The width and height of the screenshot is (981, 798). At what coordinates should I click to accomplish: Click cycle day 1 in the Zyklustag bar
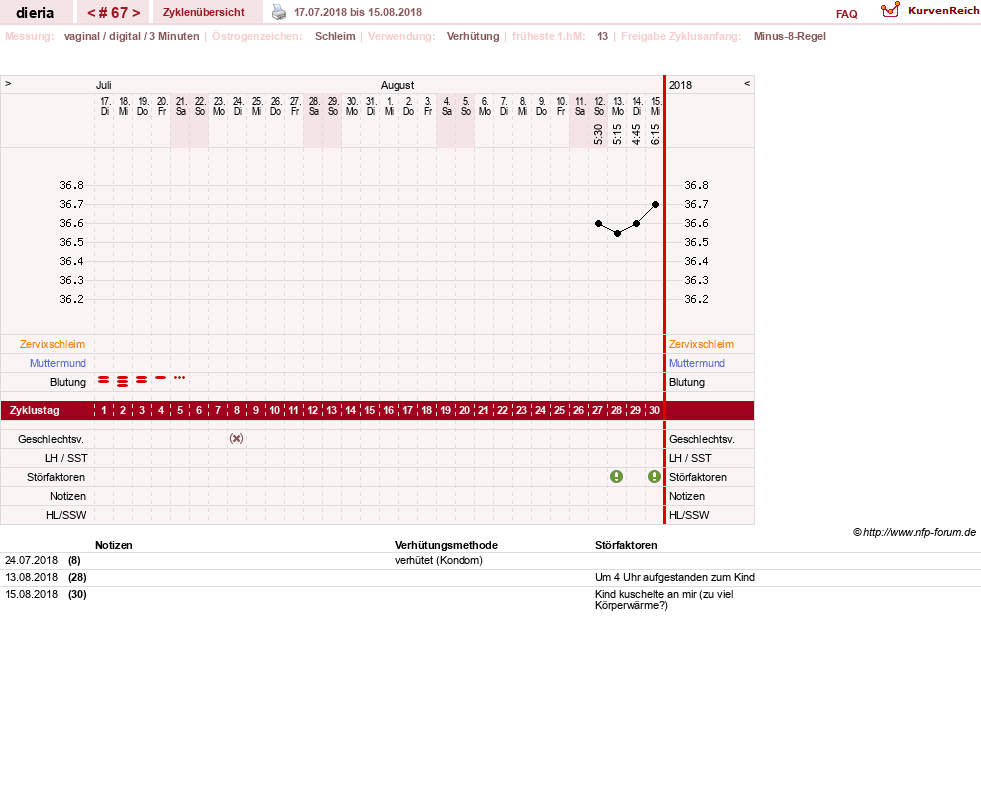click(104, 411)
